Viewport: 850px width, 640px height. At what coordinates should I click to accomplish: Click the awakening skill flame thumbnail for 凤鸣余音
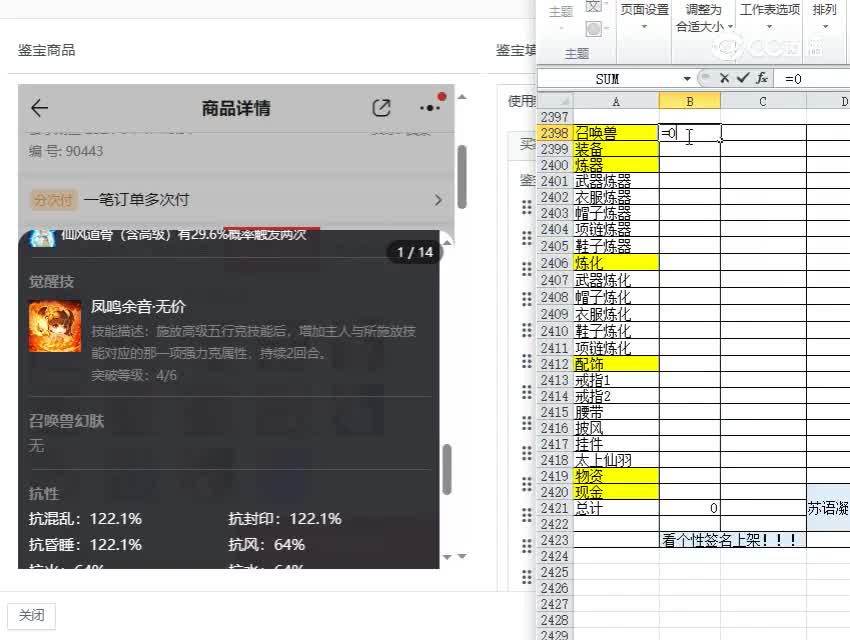click(53, 324)
